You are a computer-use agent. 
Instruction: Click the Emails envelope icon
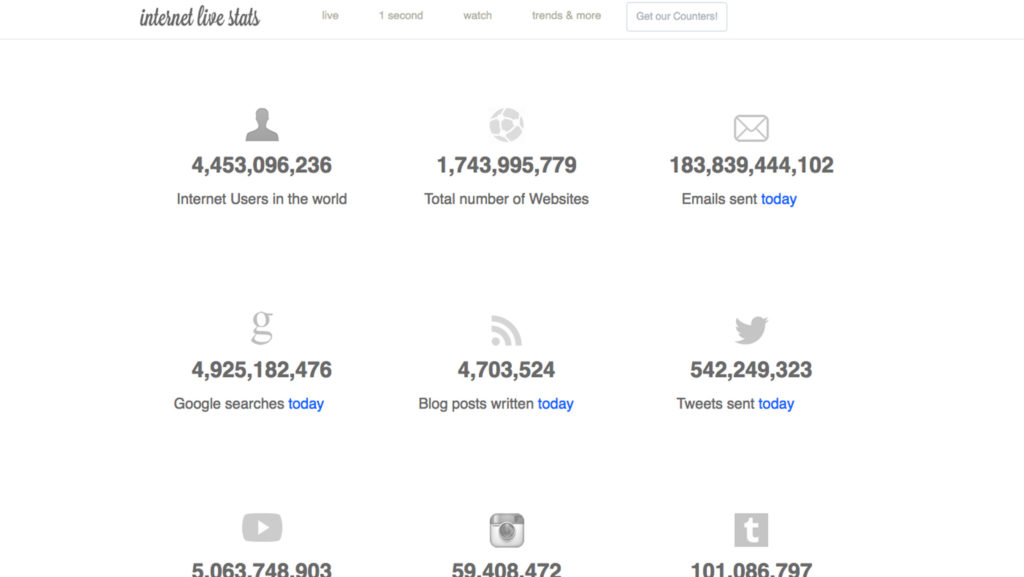pos(751,128)
